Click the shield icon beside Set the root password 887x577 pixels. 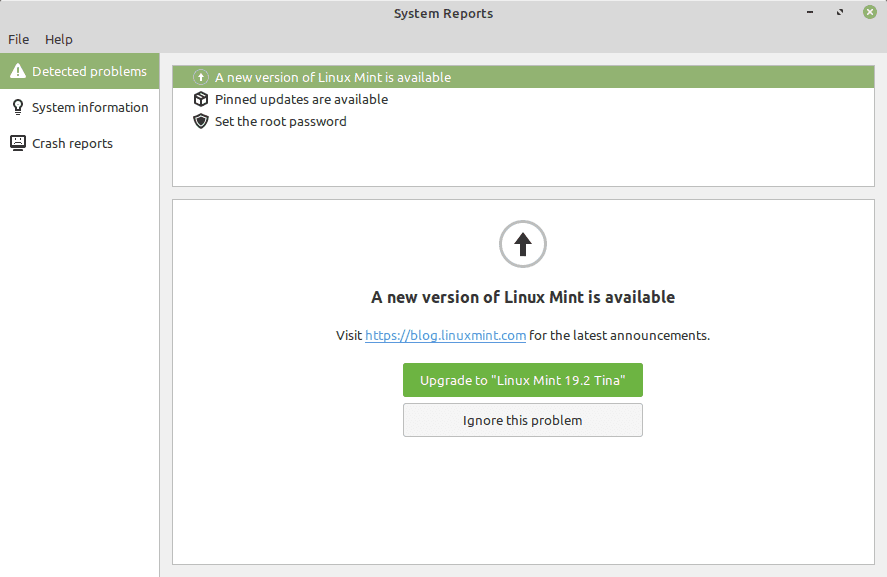[x=200, y=121]
